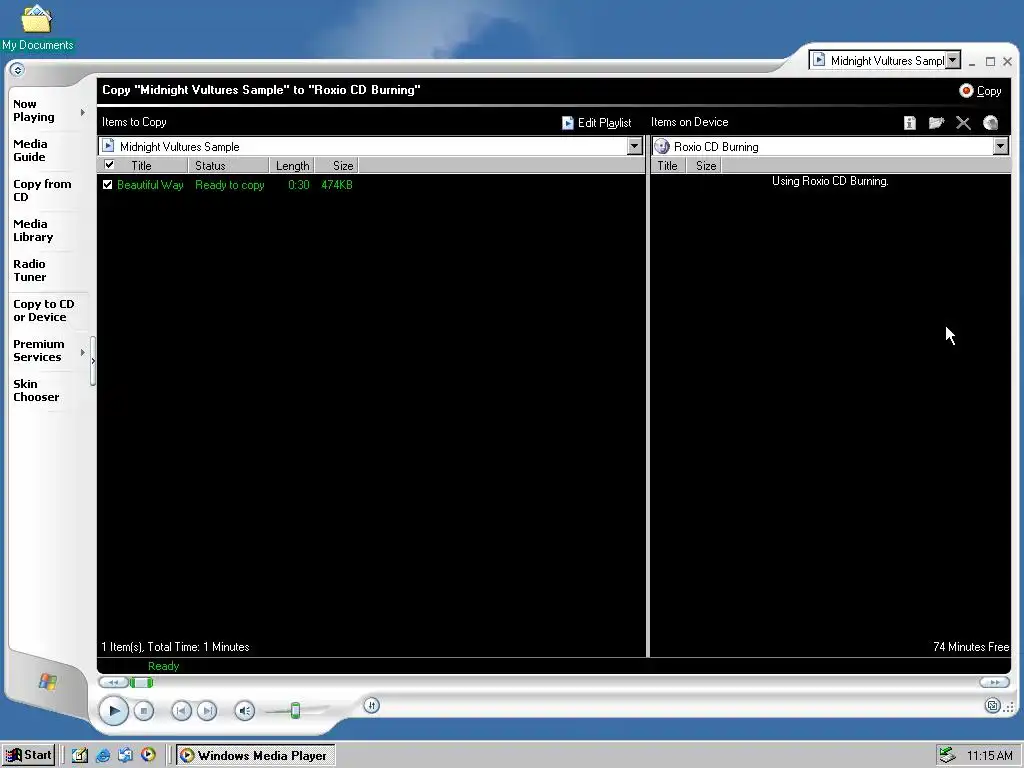Click the rewind button
The image size is (1024, 768).
[x=113, y=682]
